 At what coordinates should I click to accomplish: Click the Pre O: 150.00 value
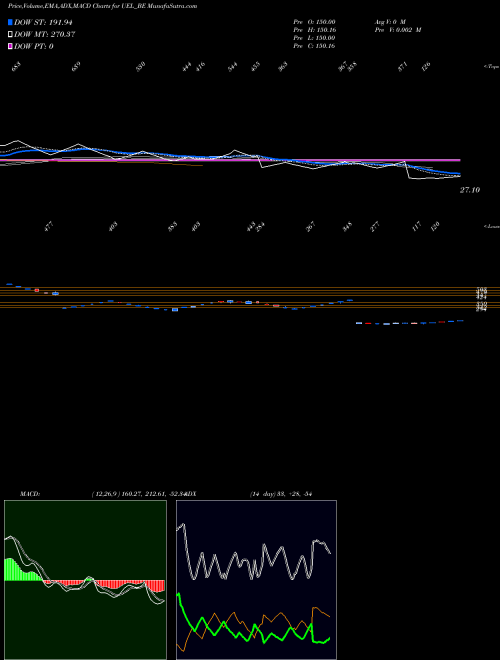click(x=314, y=22)
